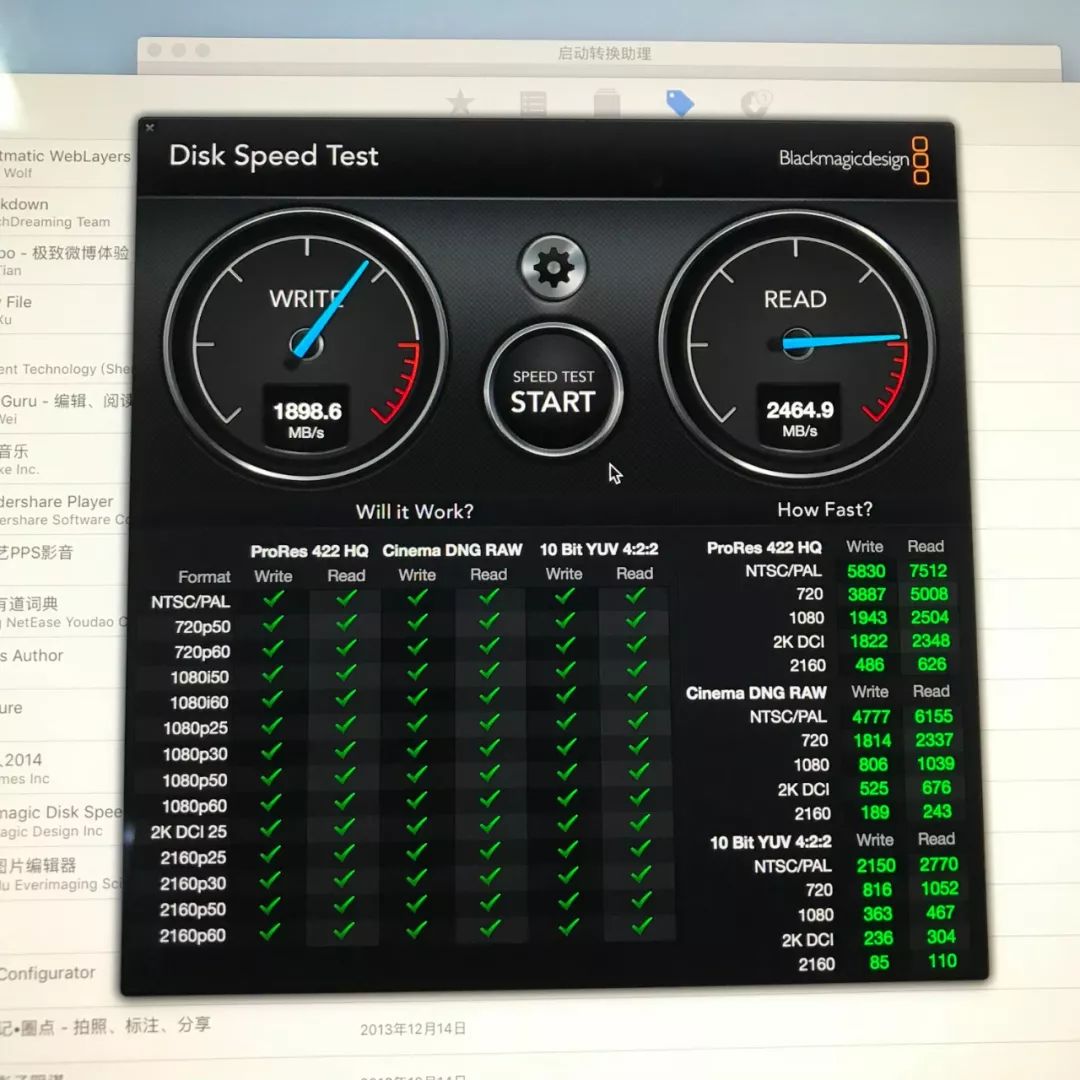This screenshot has height=1080, width=1080.
Task: Select the 2464.9 MB/s read readout
Action: [x=799, y=418]
